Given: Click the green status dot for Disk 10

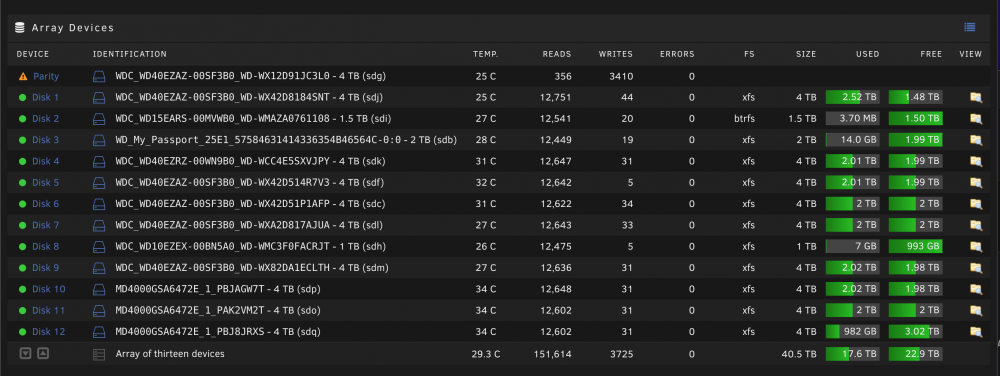Looking at the screenshot, I should 23,289.
